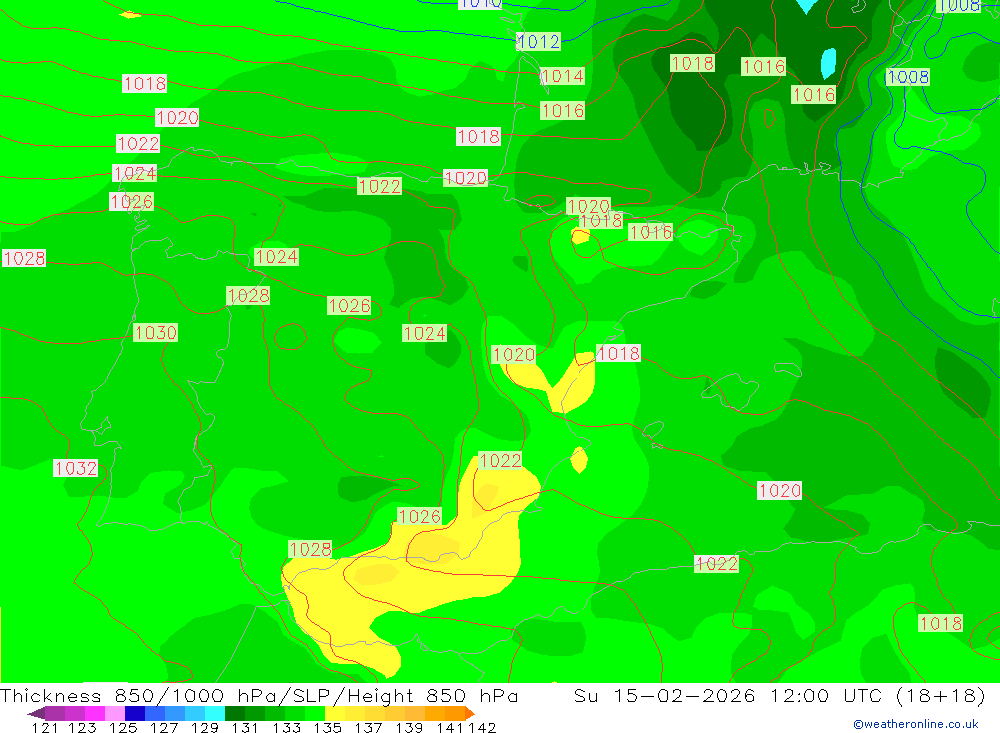Viewport: 1000px width, 733px height.
Task: Click the legend value 121
Action: (x=45, y=727)
